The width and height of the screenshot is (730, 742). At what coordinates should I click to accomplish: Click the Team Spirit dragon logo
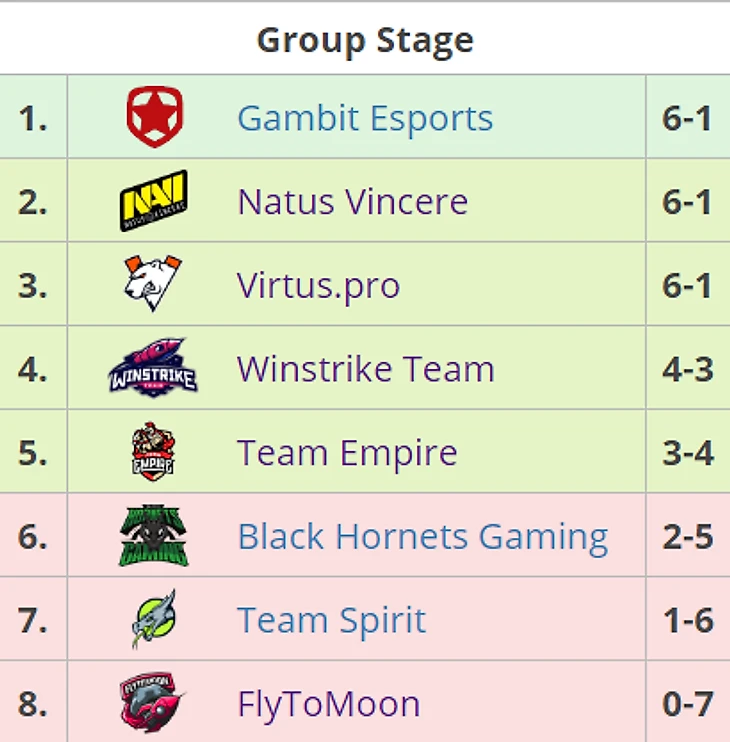(154, 618)
